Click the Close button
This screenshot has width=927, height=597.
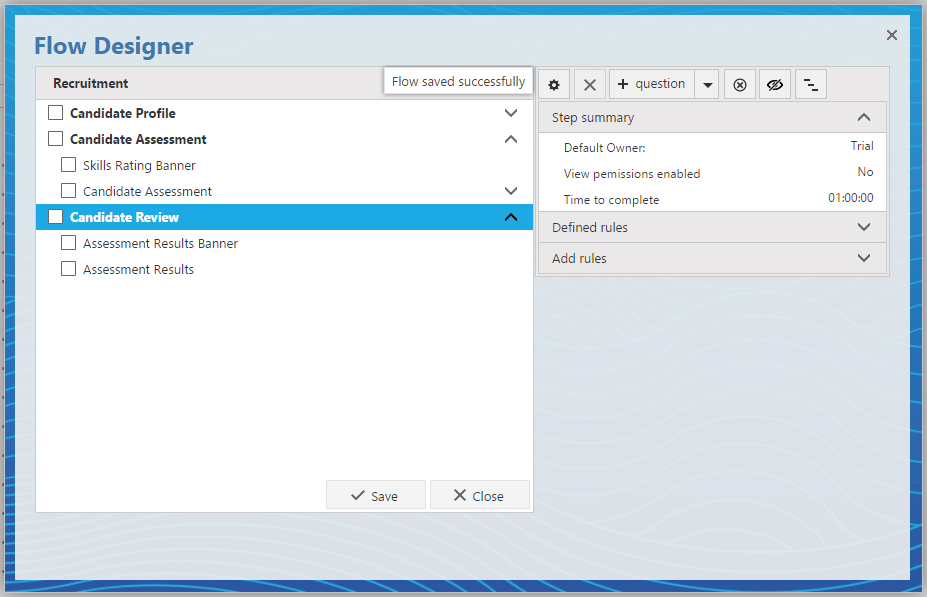click(479, 495)
